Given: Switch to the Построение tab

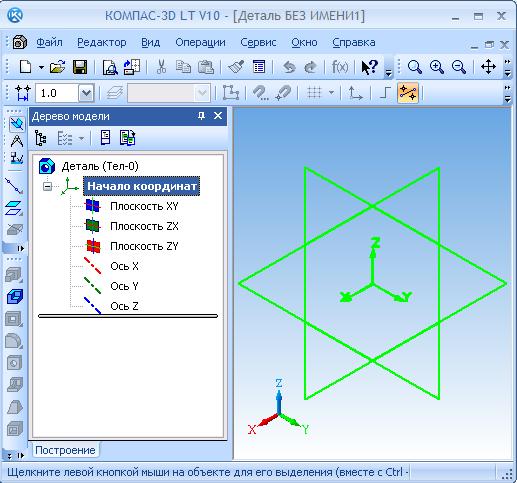Looking at the screenshot, I should [x=65, y=450].
